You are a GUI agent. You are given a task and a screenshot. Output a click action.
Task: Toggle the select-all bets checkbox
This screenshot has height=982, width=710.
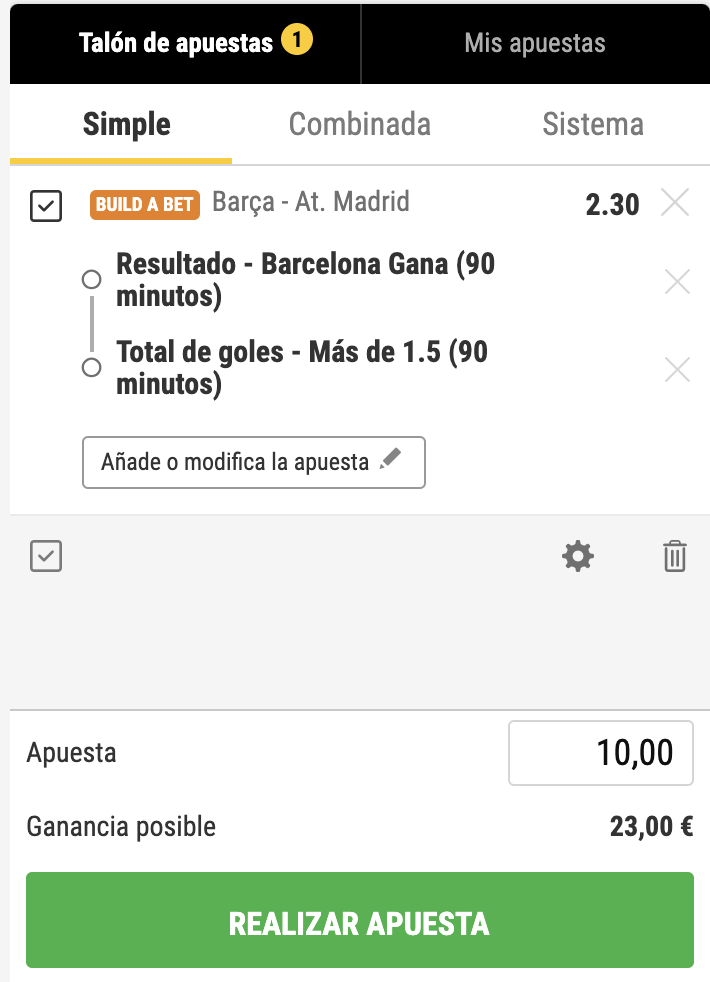[x=46, y=556]
